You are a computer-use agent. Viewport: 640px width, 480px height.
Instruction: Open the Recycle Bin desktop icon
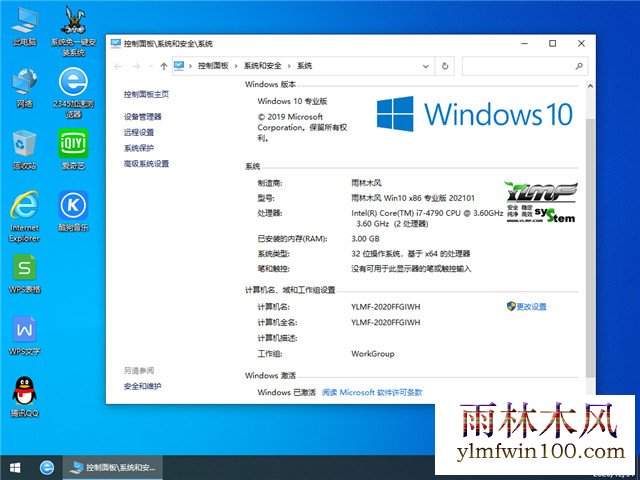(x=24, y=149)
